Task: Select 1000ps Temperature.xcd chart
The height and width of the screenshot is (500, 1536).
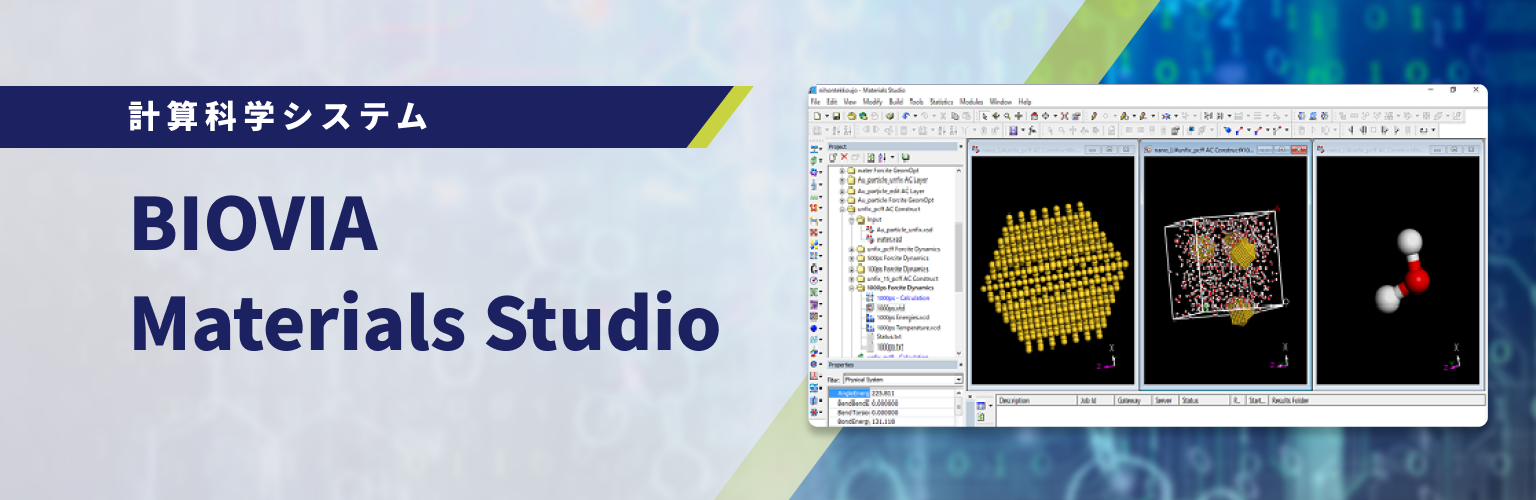Action: [908, 327]
